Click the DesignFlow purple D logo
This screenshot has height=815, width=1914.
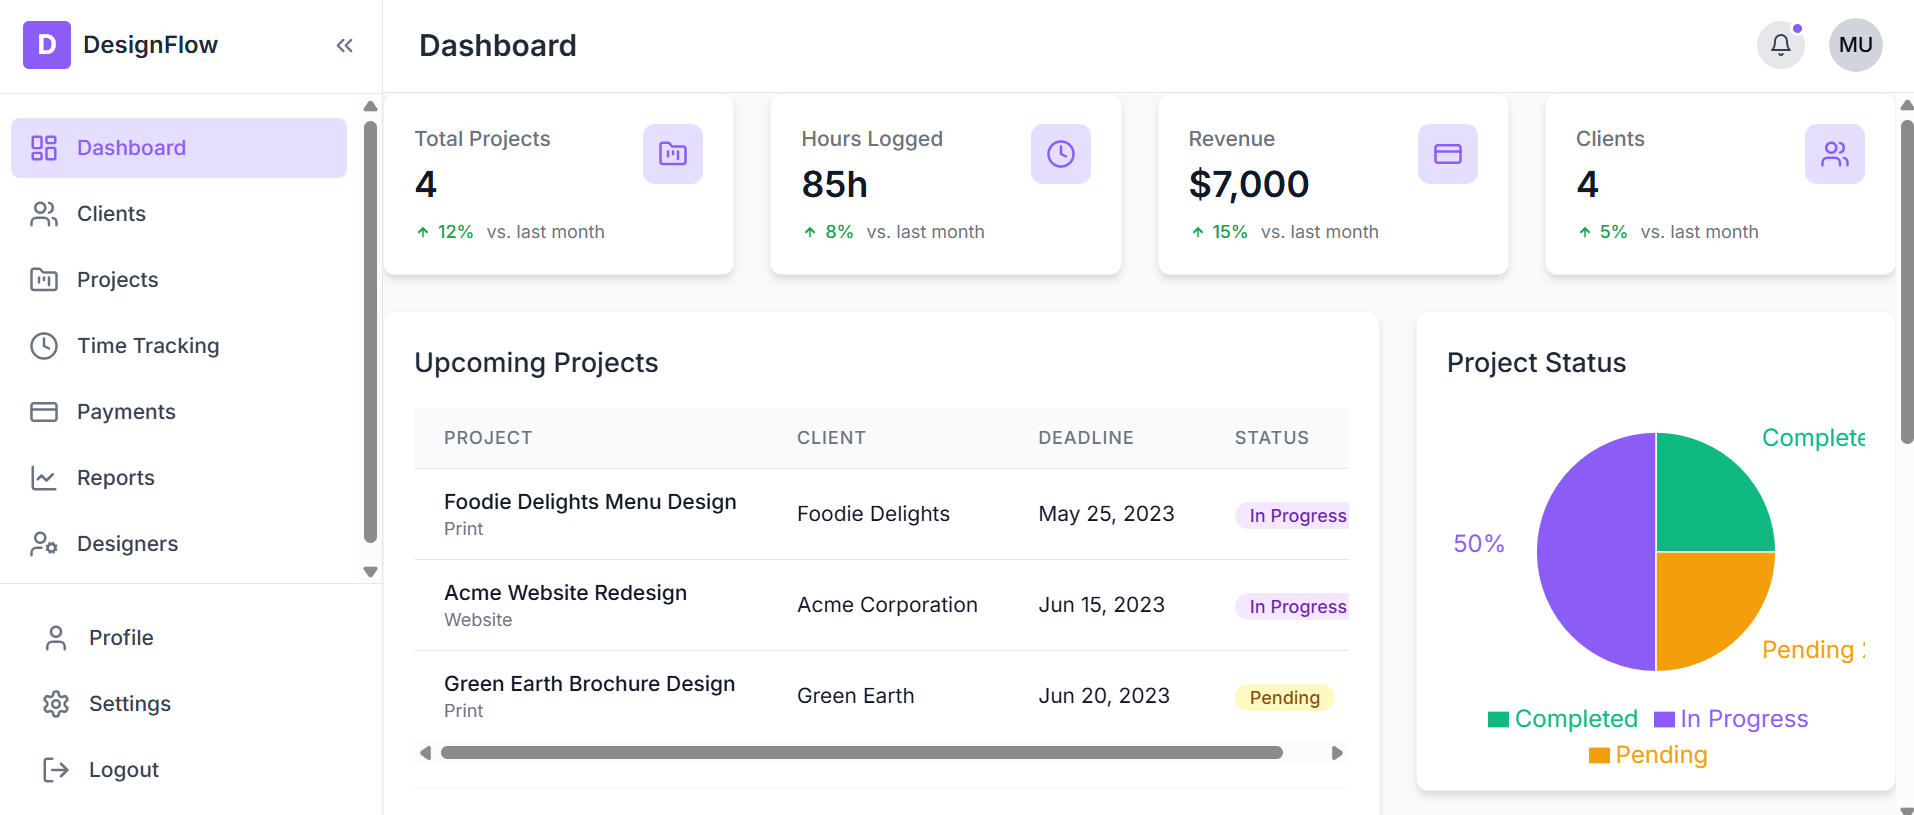(x=47, y=45)
